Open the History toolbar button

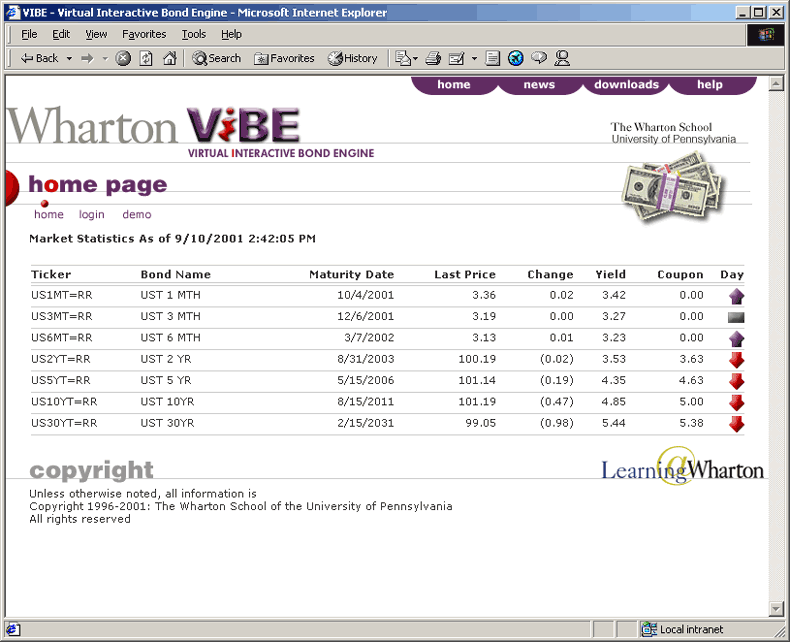coord(353,58)
